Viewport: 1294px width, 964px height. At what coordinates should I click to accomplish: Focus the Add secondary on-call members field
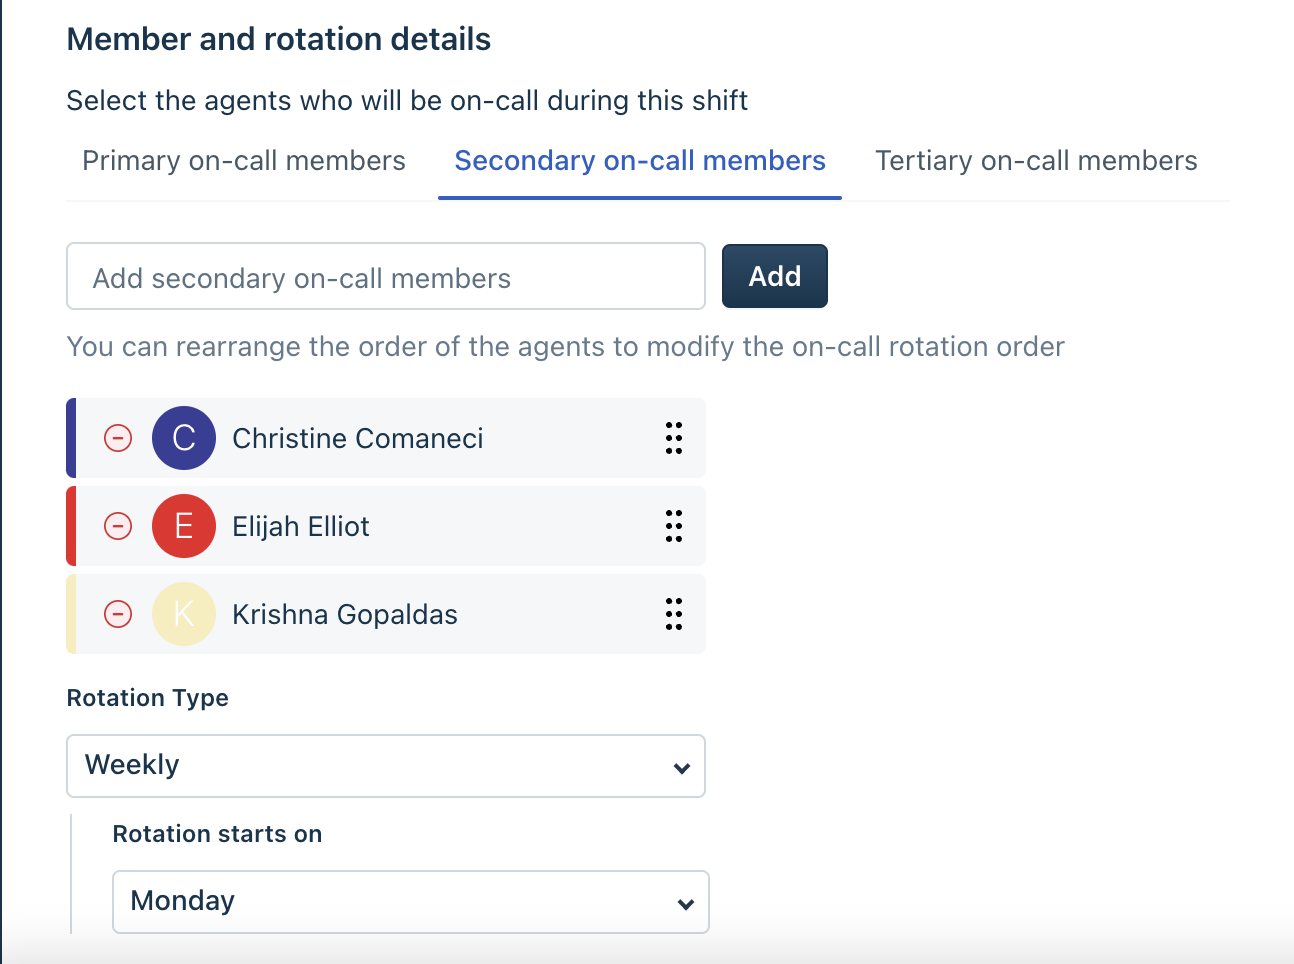tap(386, 277)
